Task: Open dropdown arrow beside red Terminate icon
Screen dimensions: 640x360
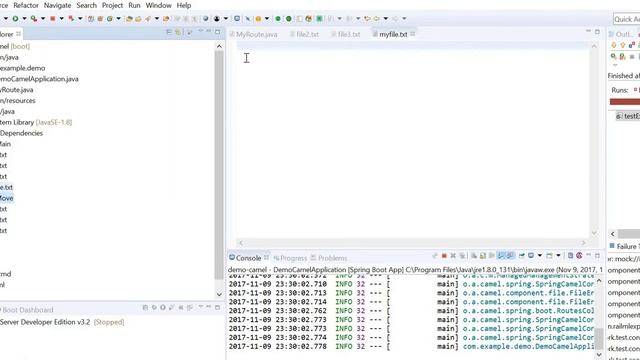Action: point(62,18)
